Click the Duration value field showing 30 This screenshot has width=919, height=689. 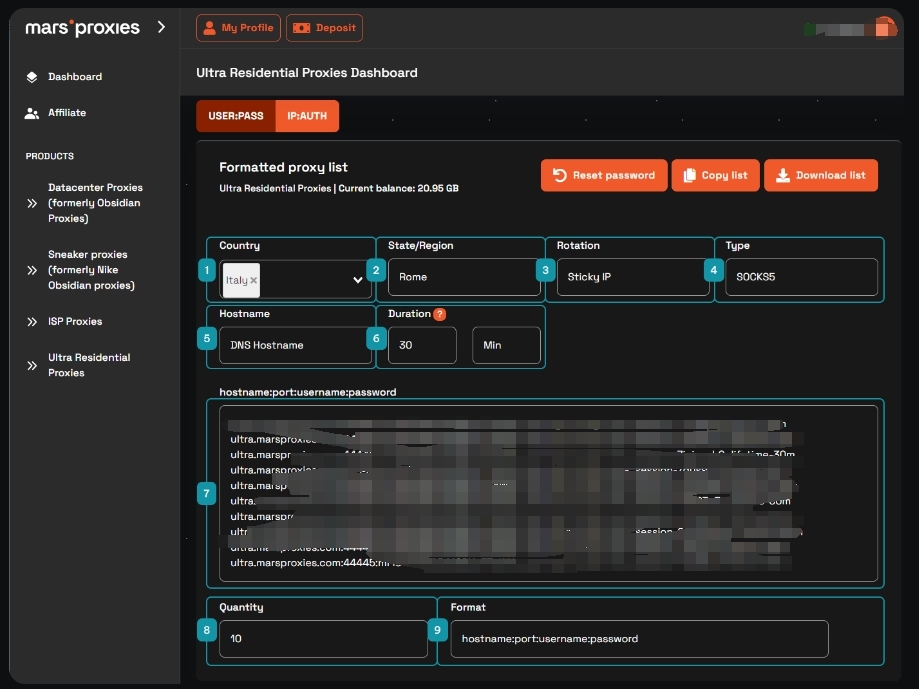422,345
